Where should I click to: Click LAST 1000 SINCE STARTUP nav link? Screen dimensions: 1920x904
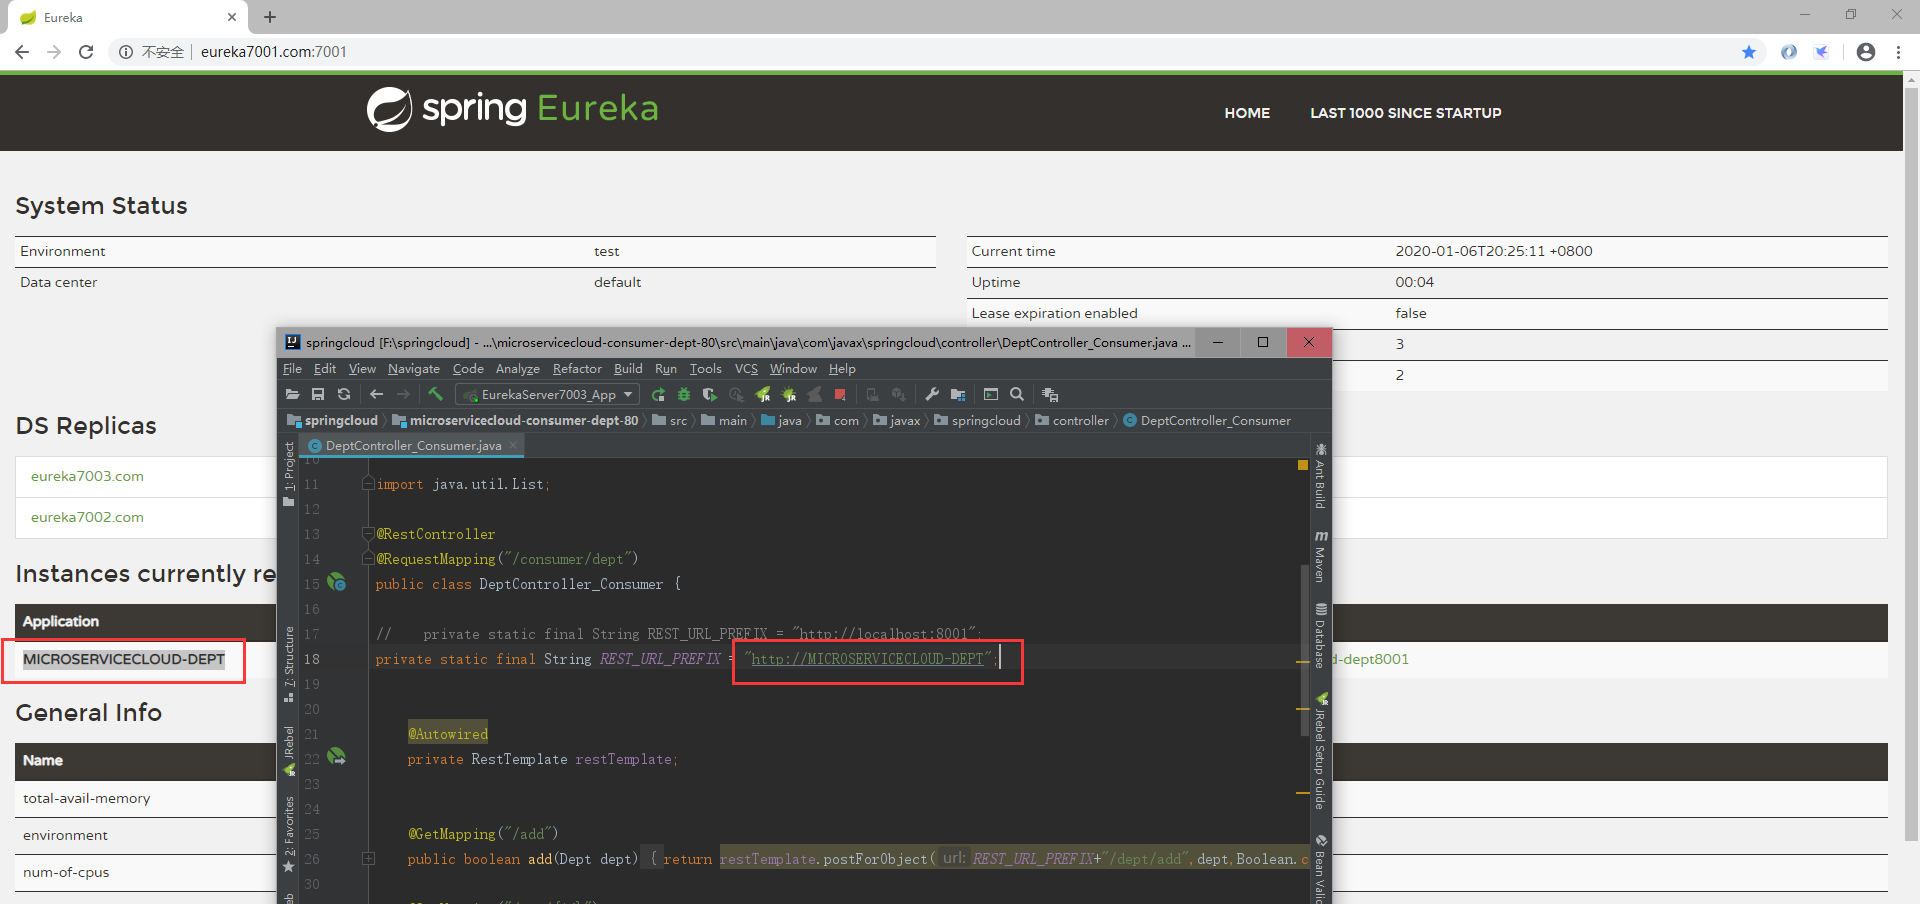[1405, 113]
